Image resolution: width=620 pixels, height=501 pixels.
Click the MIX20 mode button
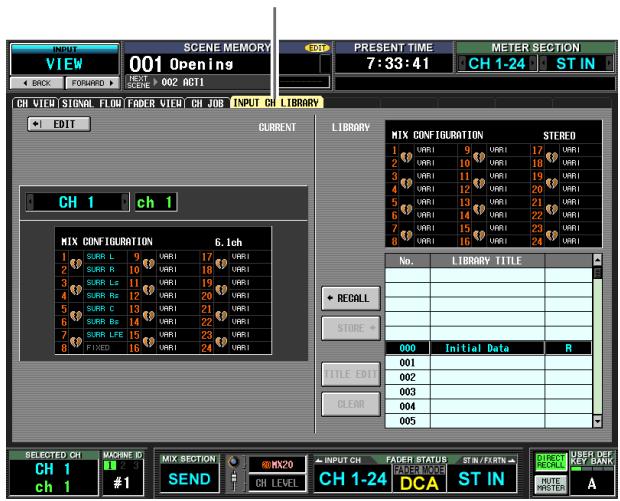pyautogui.click(x=277, y=464)
